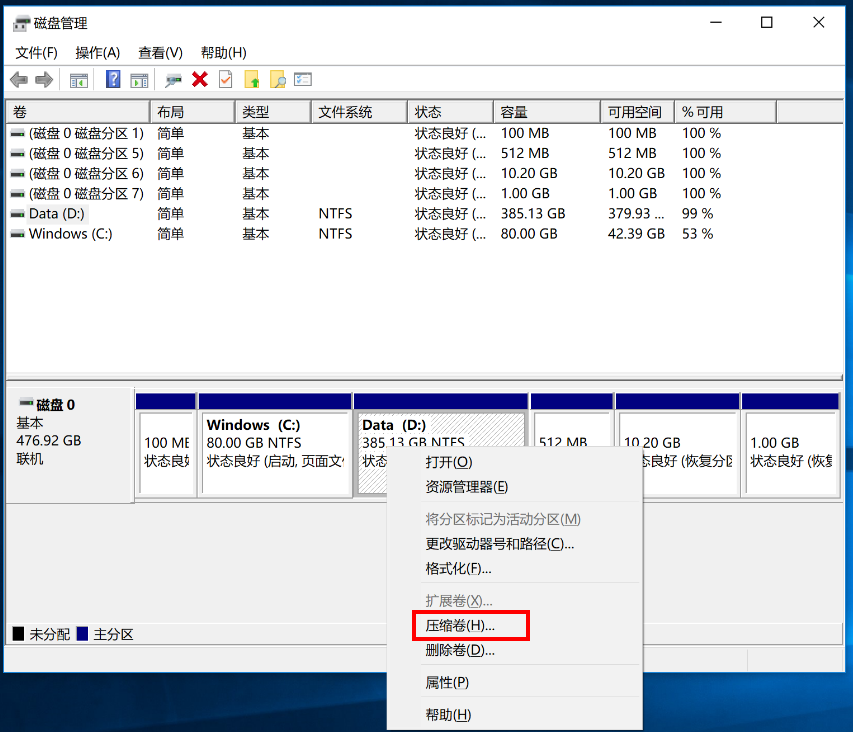Open the 文件(F) menu
This screenshot has width=853, height=732.
click(x=36, y=53)
